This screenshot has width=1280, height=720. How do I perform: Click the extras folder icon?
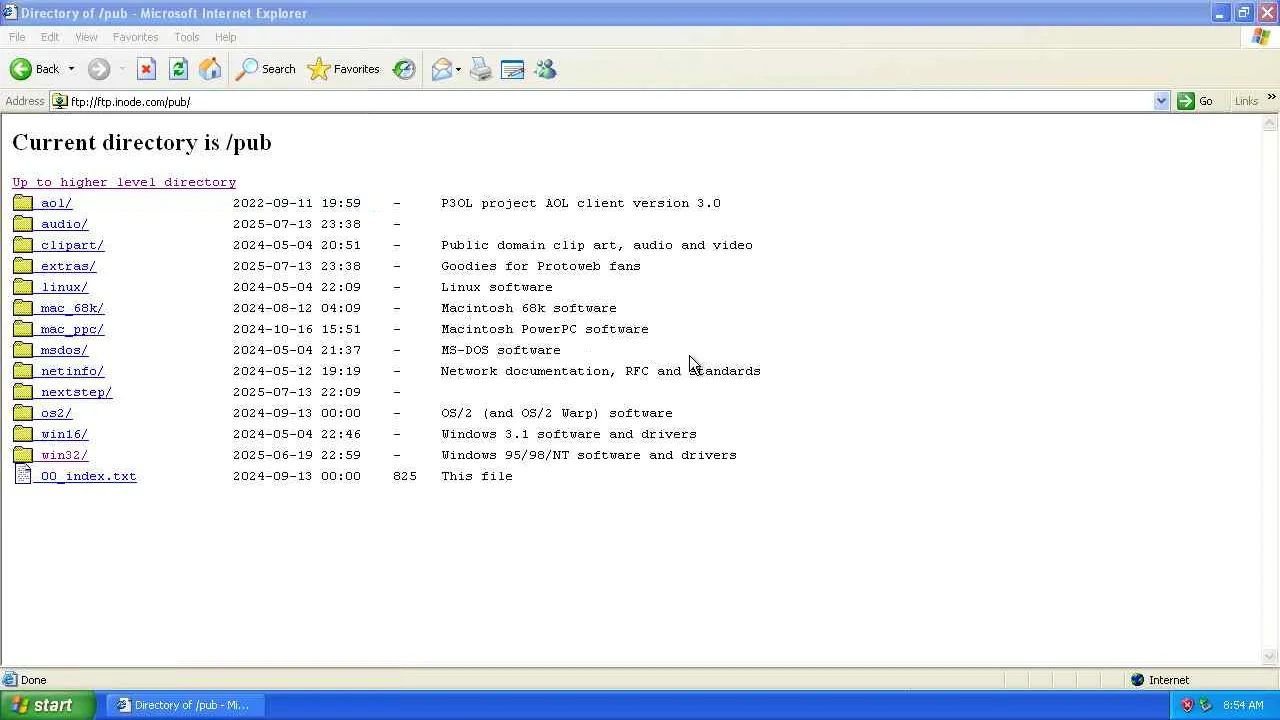pyautogui.click(x=23, y=266)
